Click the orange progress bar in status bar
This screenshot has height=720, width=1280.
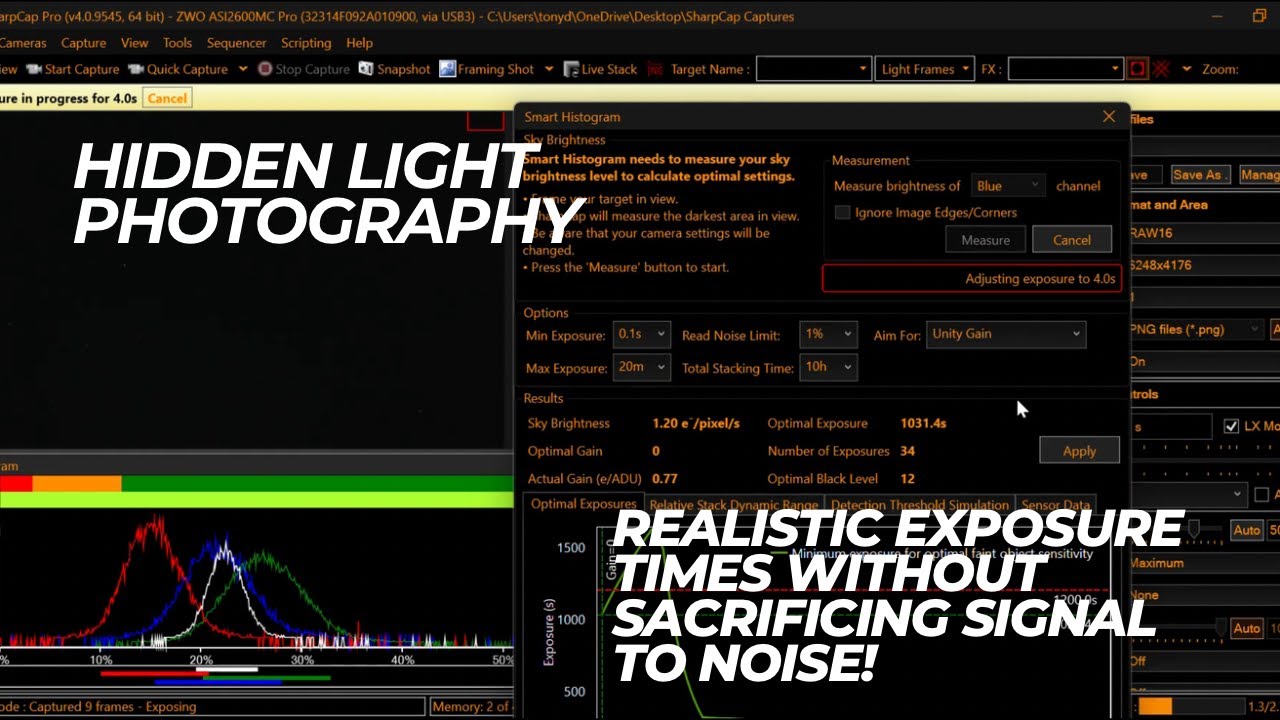1155,706
